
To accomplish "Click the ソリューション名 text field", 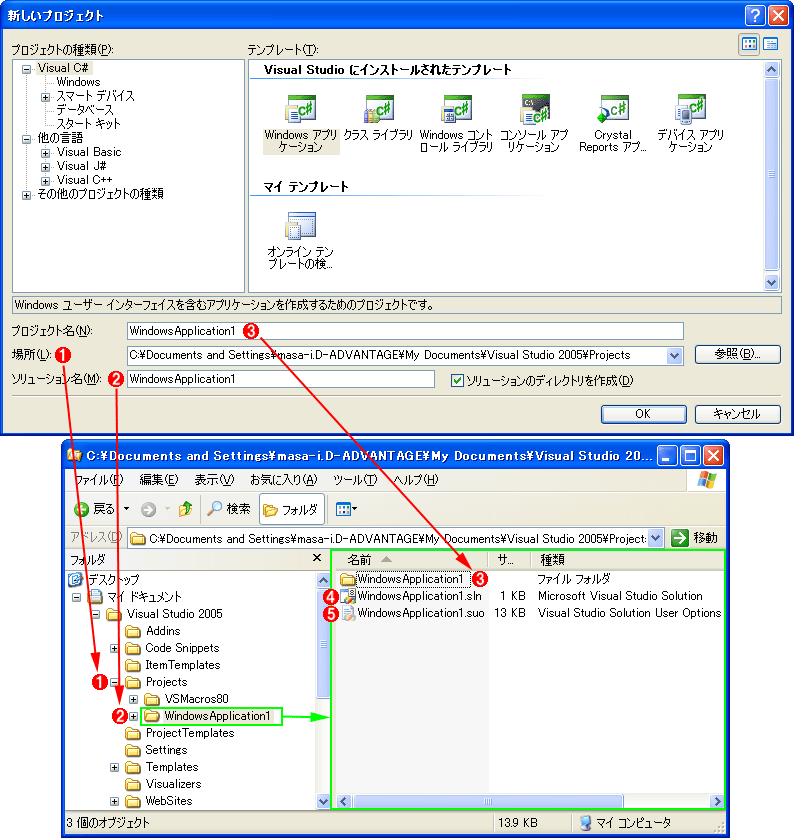I will 281,379.
